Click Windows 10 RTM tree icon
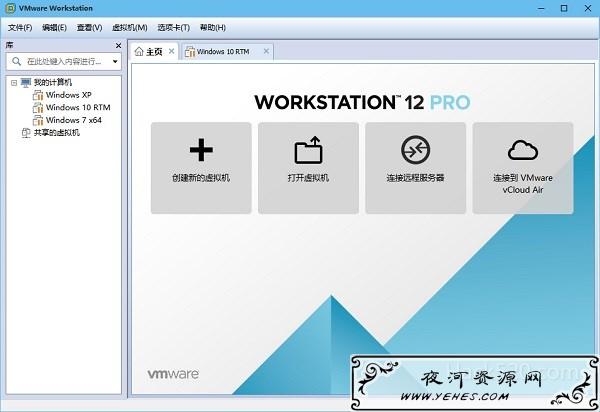This screenshot has height=412, width=600. [x=38, y=107]
